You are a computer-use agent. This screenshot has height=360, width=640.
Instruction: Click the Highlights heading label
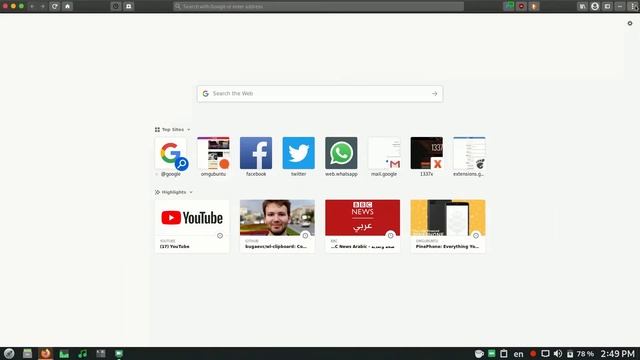[x=174, y=192]
